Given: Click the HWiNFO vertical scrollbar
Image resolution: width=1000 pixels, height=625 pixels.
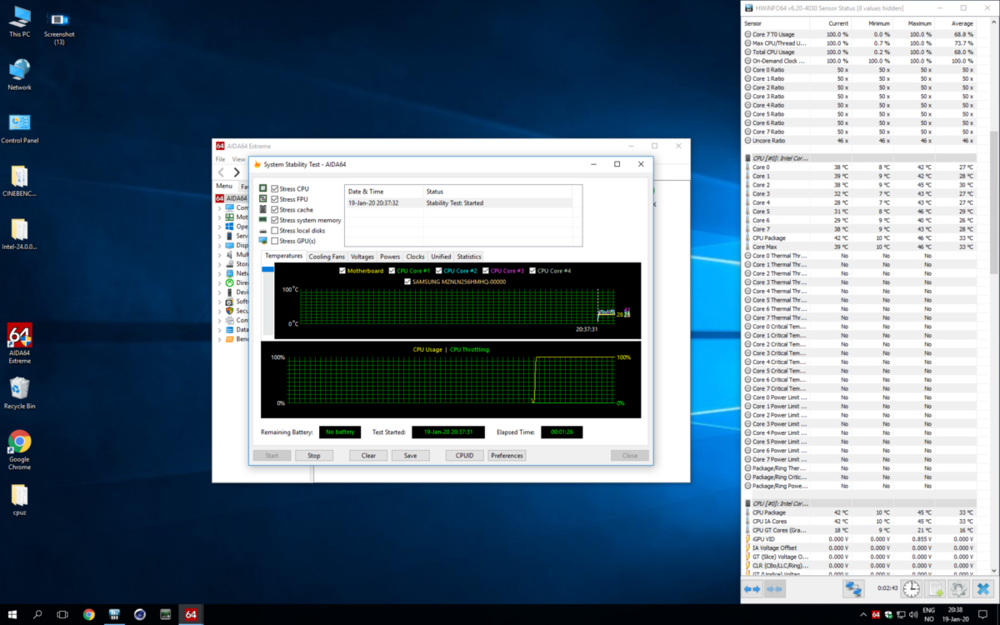Looking at the screenshot, I should pos(994,202).
